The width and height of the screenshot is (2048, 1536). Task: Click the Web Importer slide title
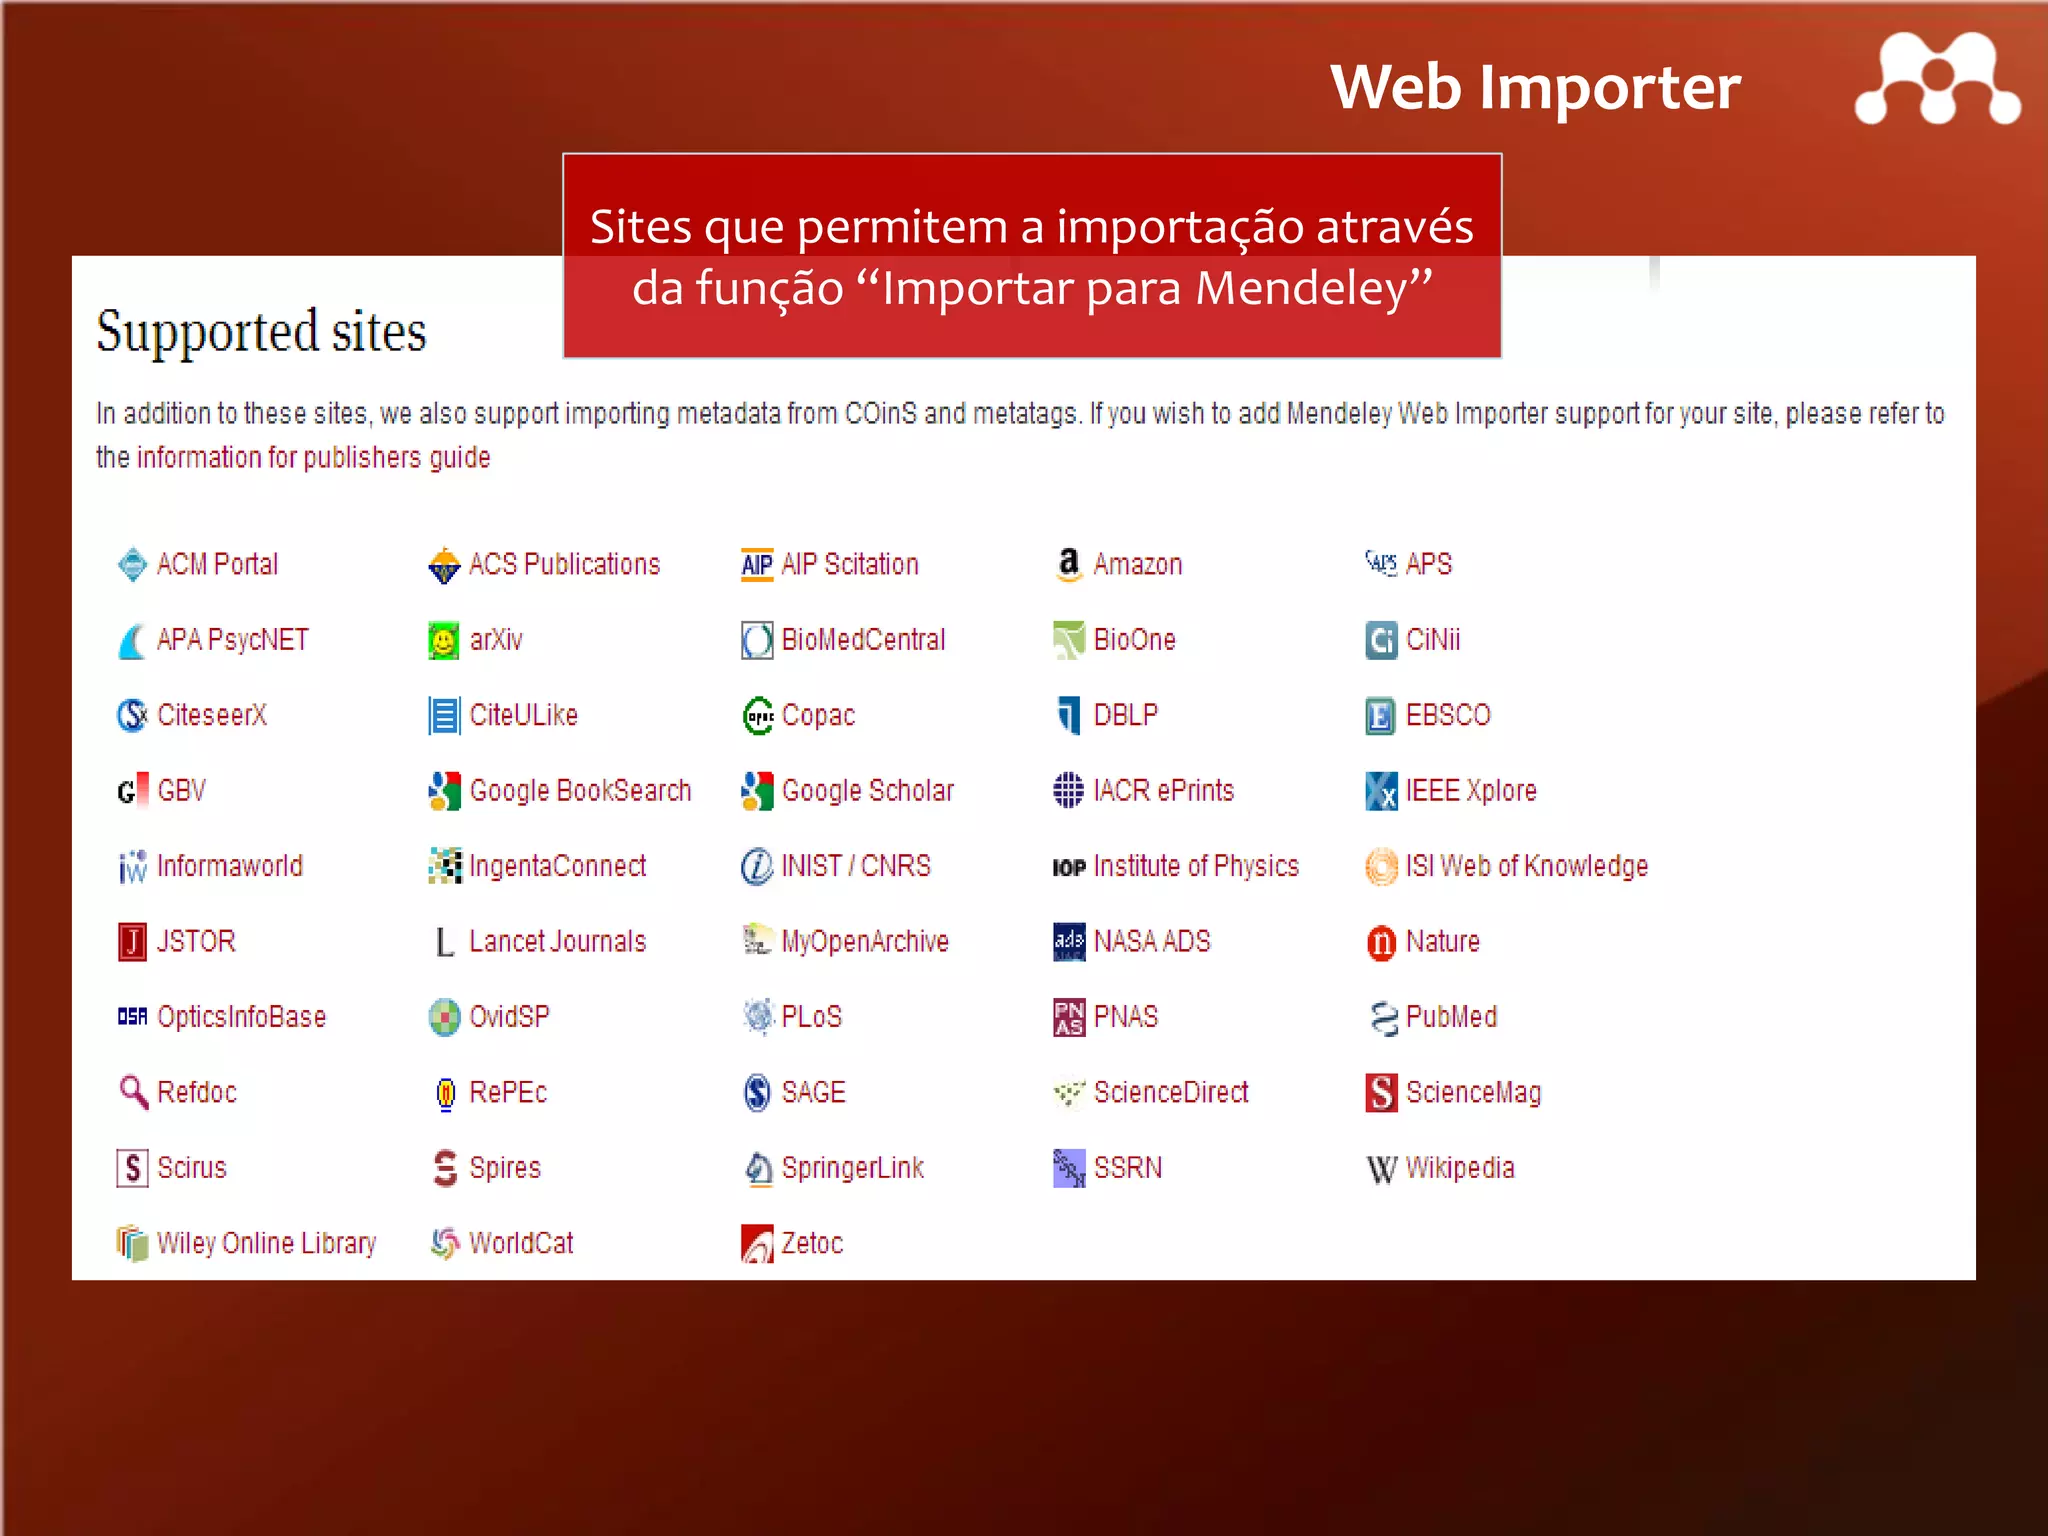point(1535,88)
